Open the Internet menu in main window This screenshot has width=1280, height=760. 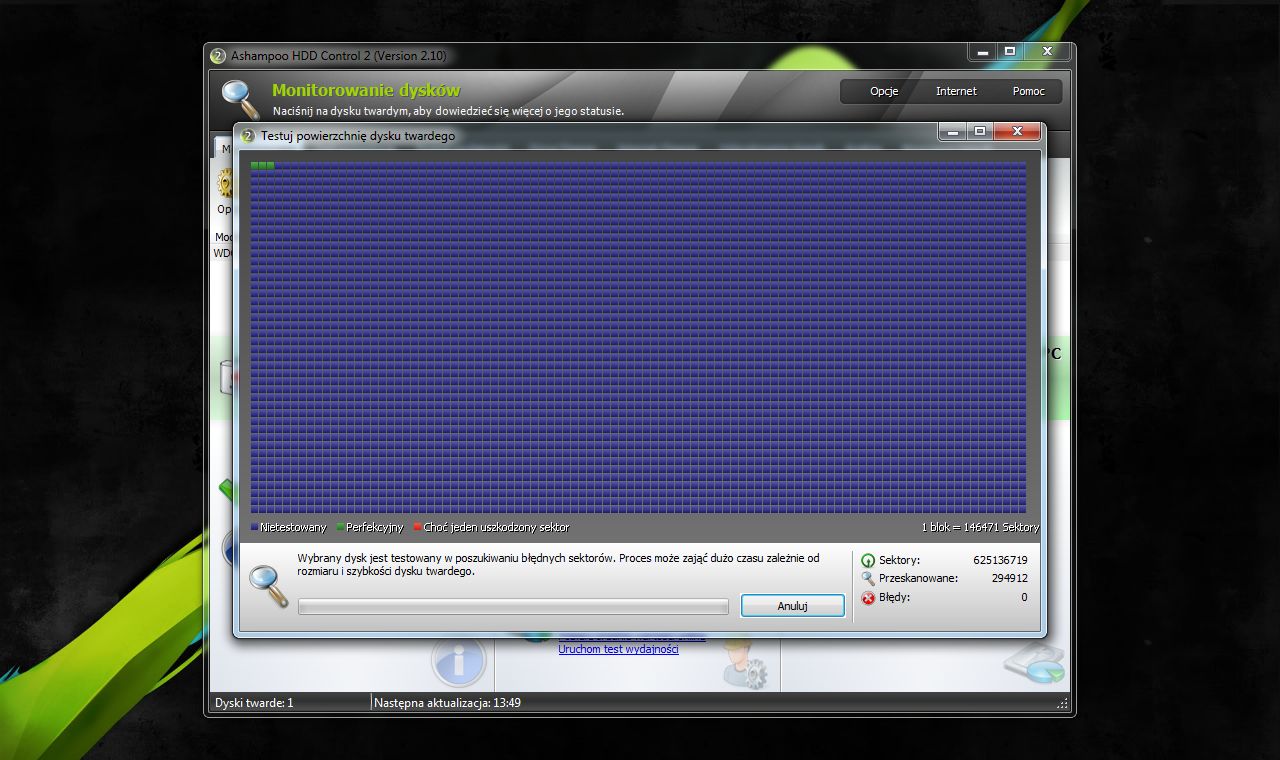956,91
